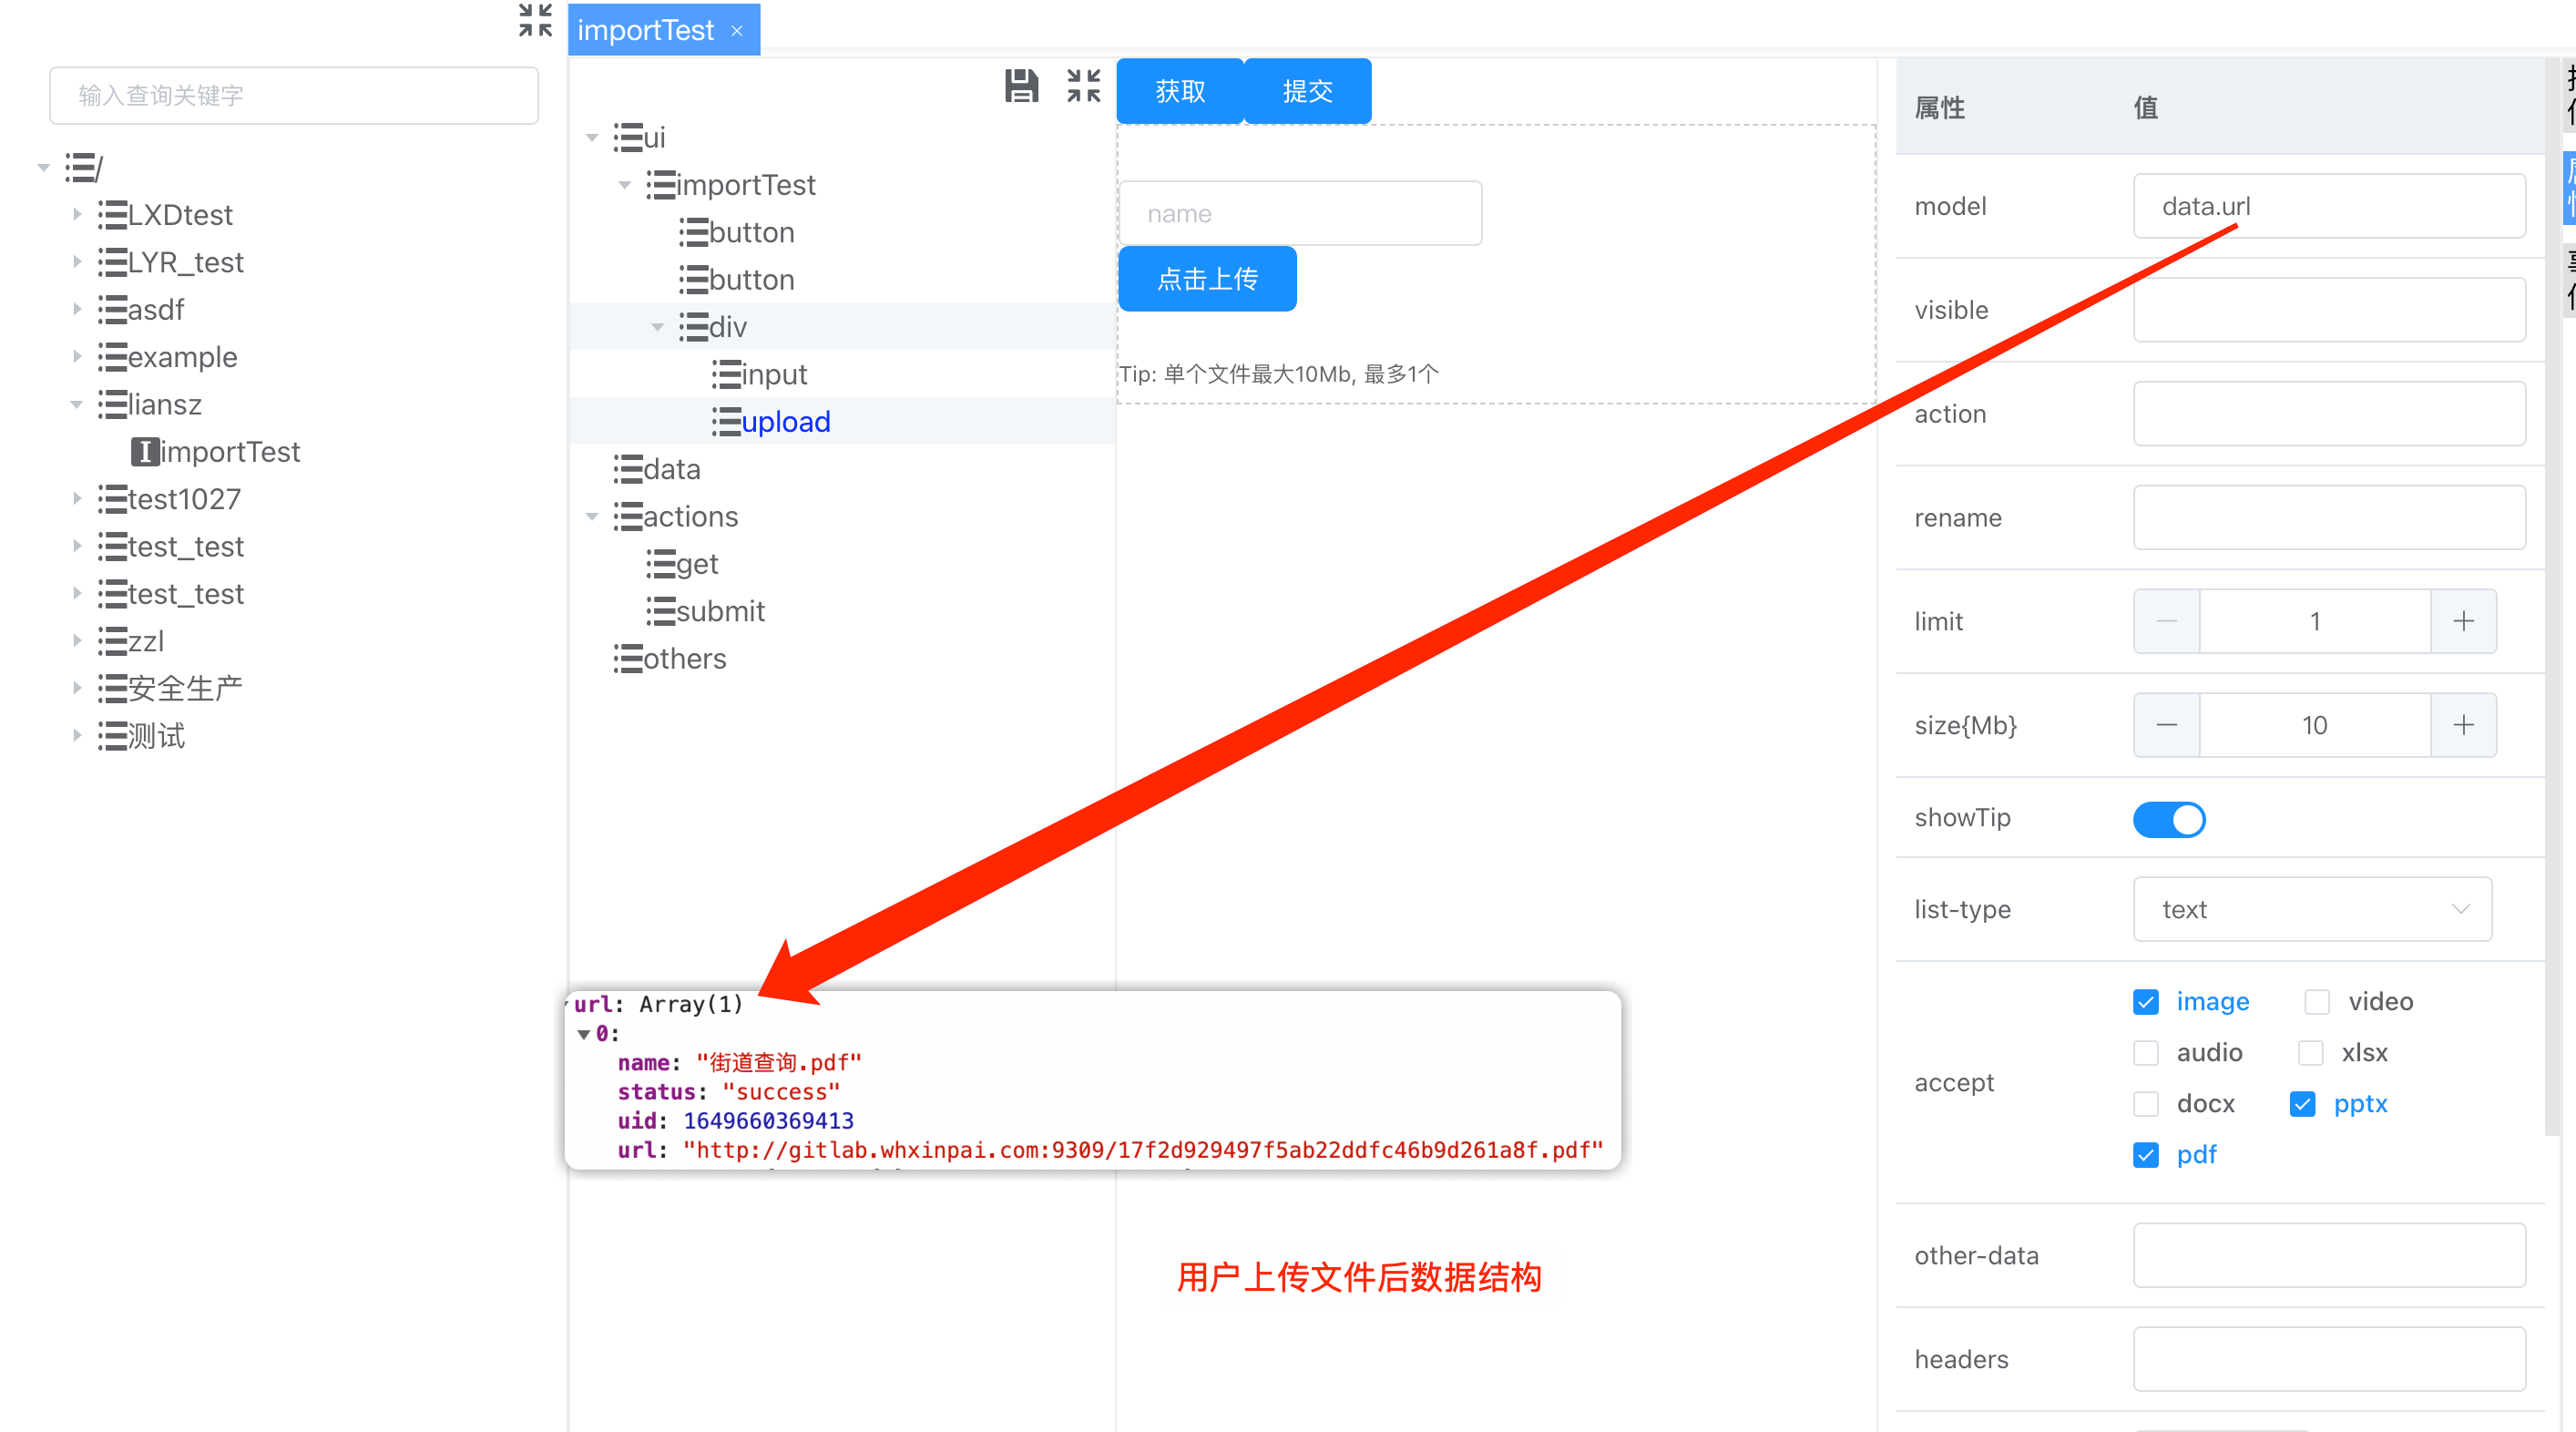The image size is (2576, 1432).
Task: Click the 提交 button
Action: coord(1307,91)
